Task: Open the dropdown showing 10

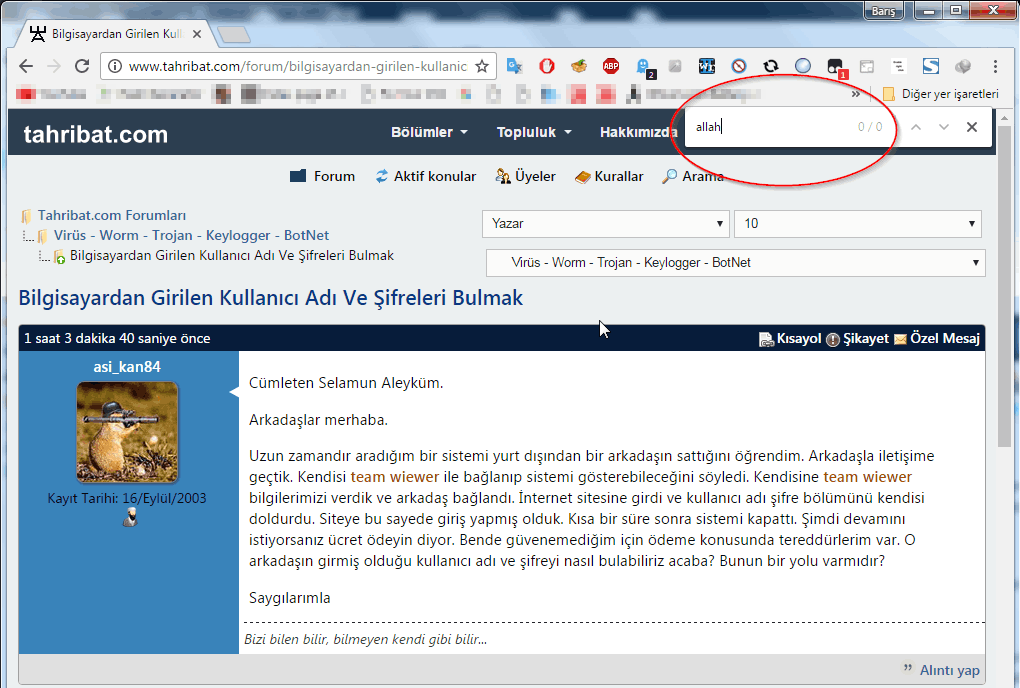Action: (x=857, y=224)
